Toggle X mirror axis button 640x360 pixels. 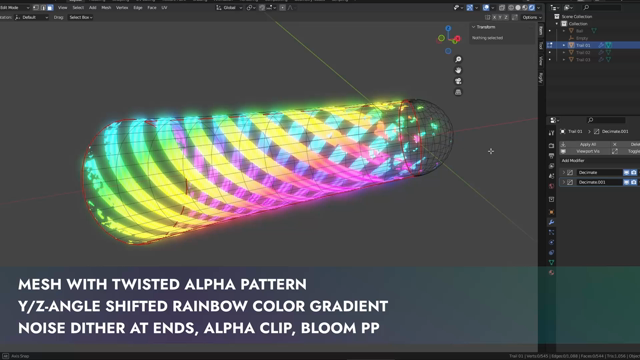coord(494,18)
